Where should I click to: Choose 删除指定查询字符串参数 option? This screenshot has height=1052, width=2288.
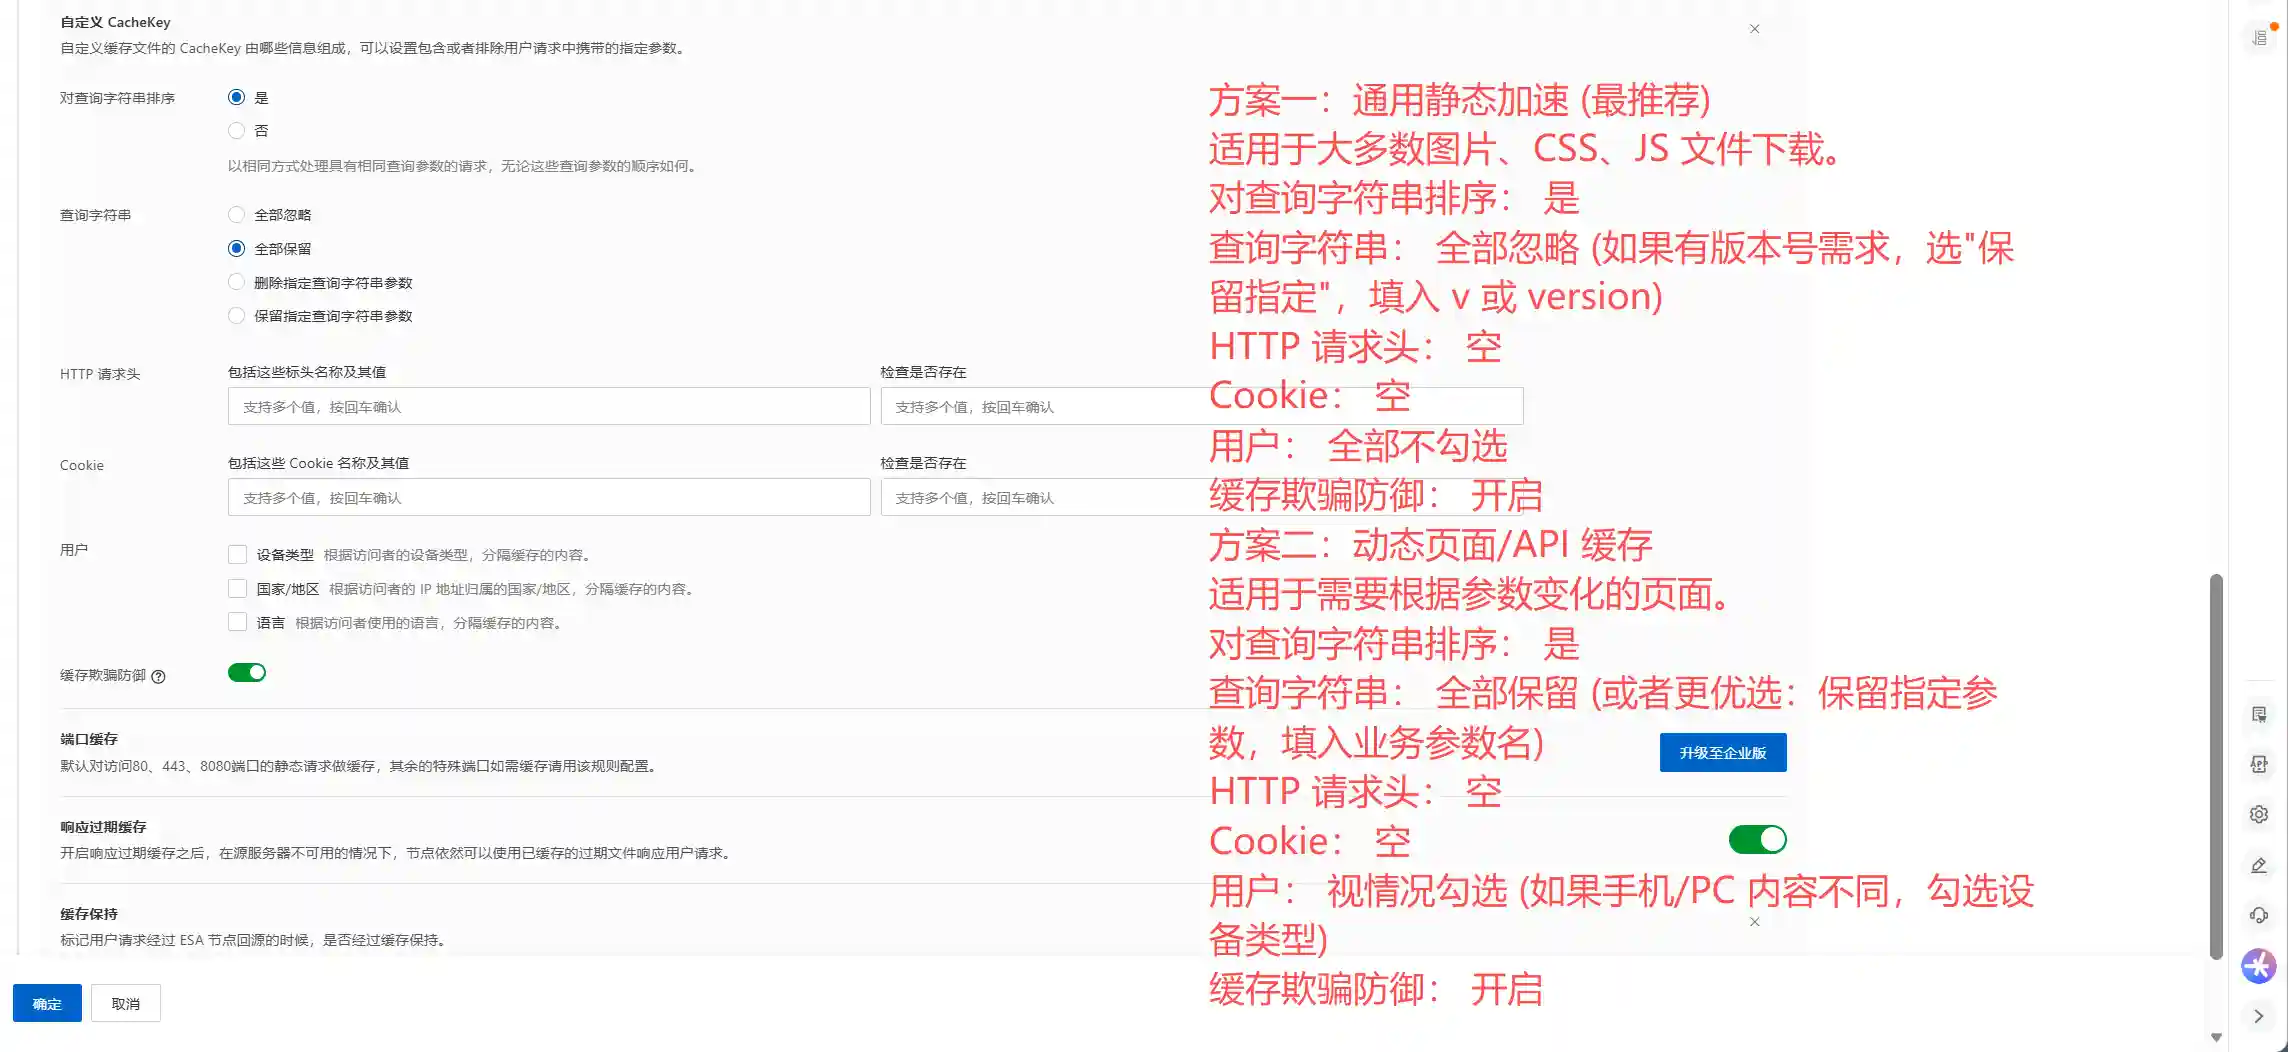[x=236, y=282]
